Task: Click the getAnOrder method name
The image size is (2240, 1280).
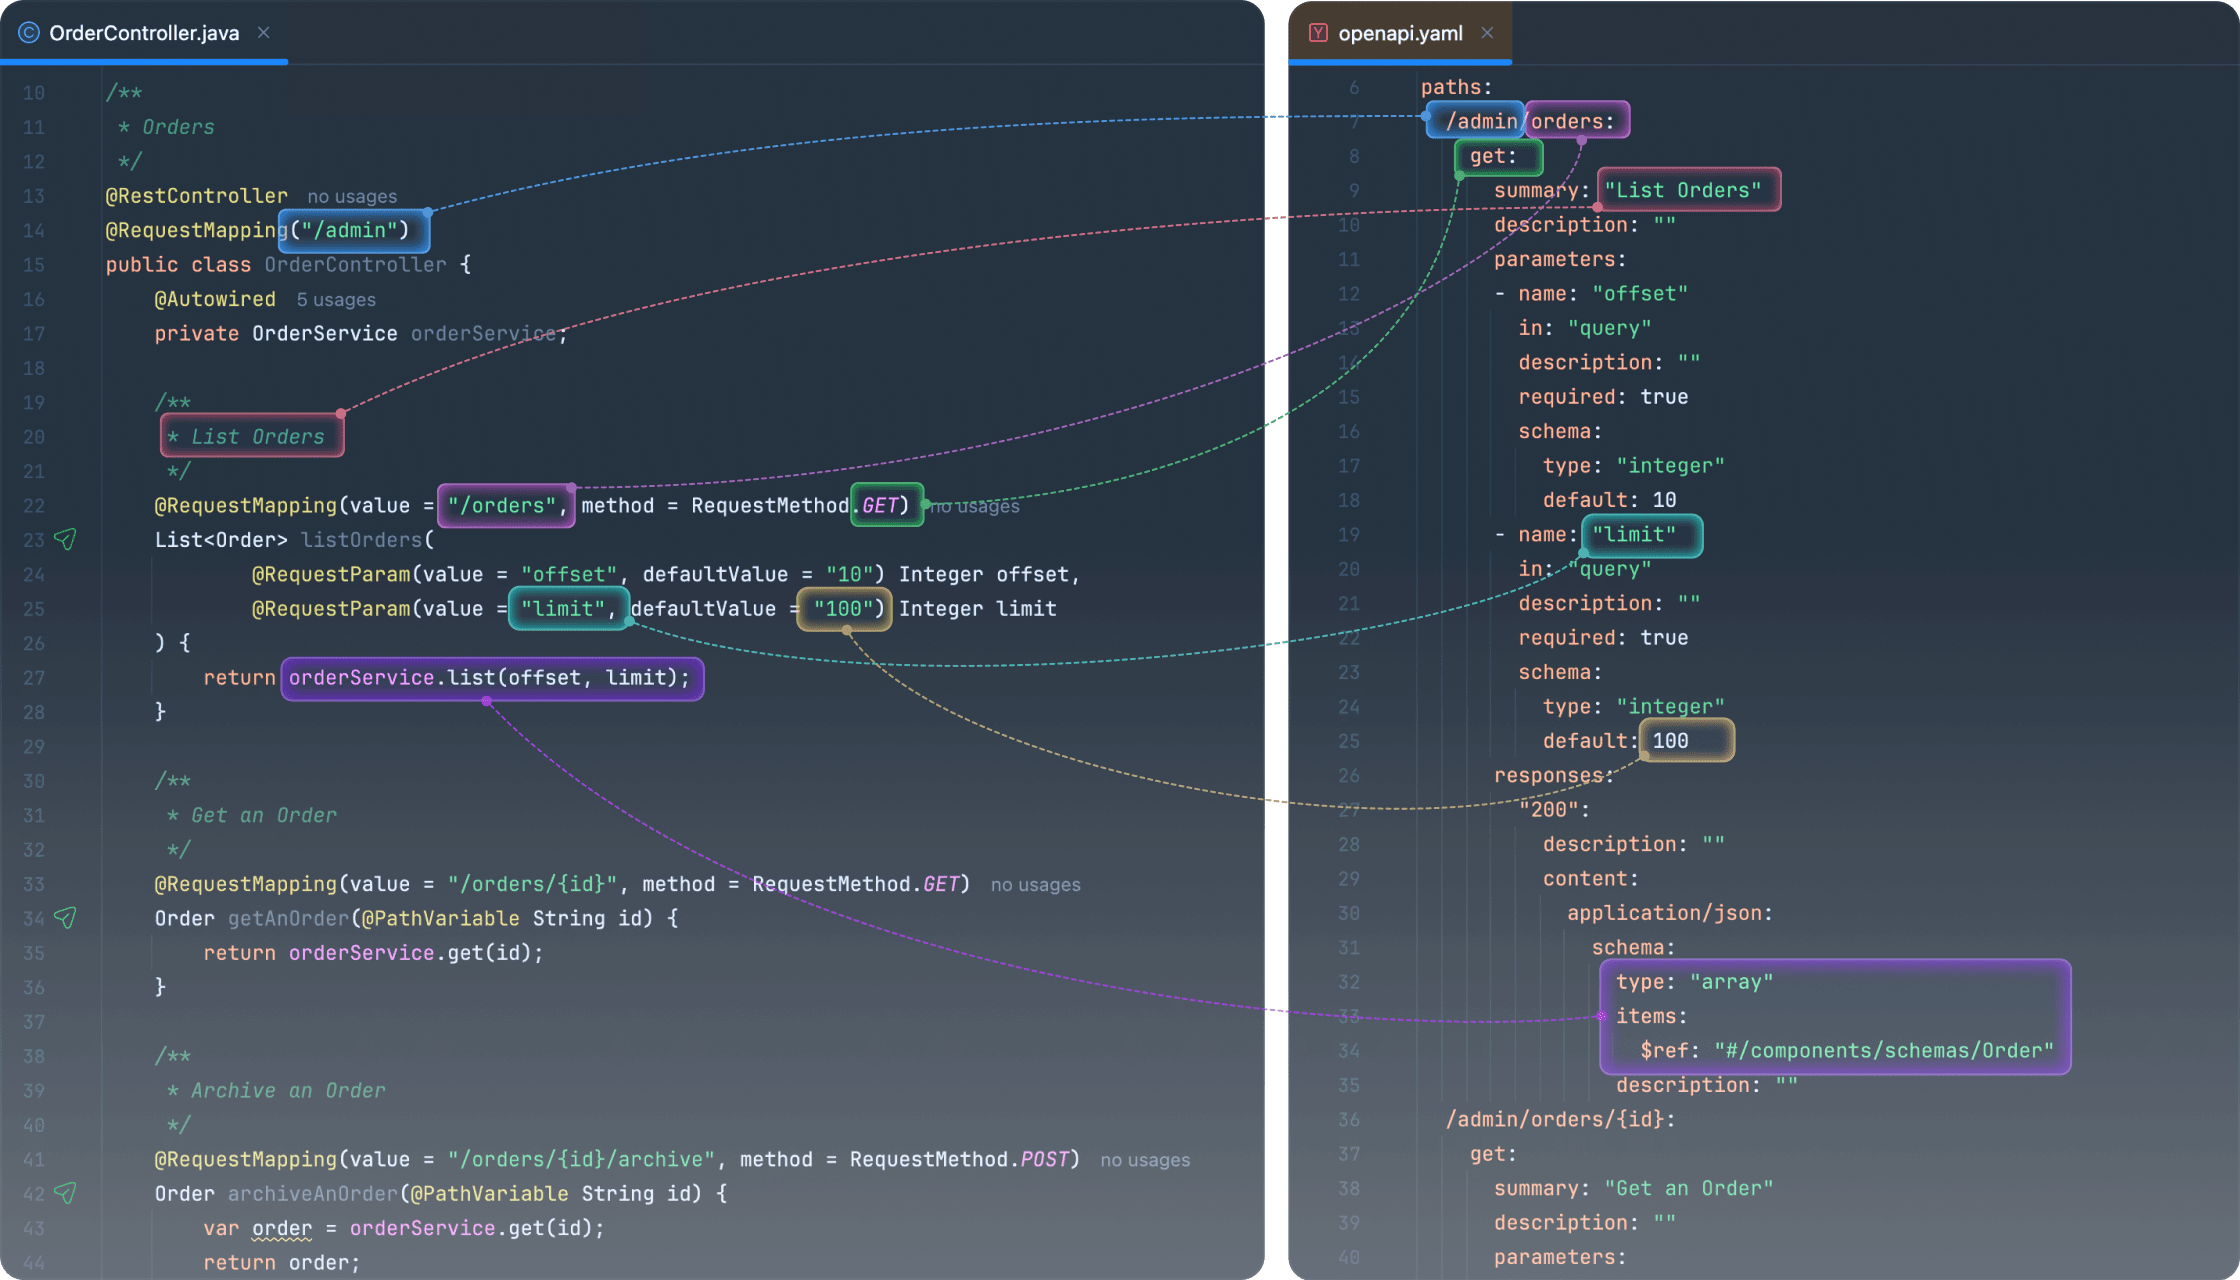Action: point(288,918)
